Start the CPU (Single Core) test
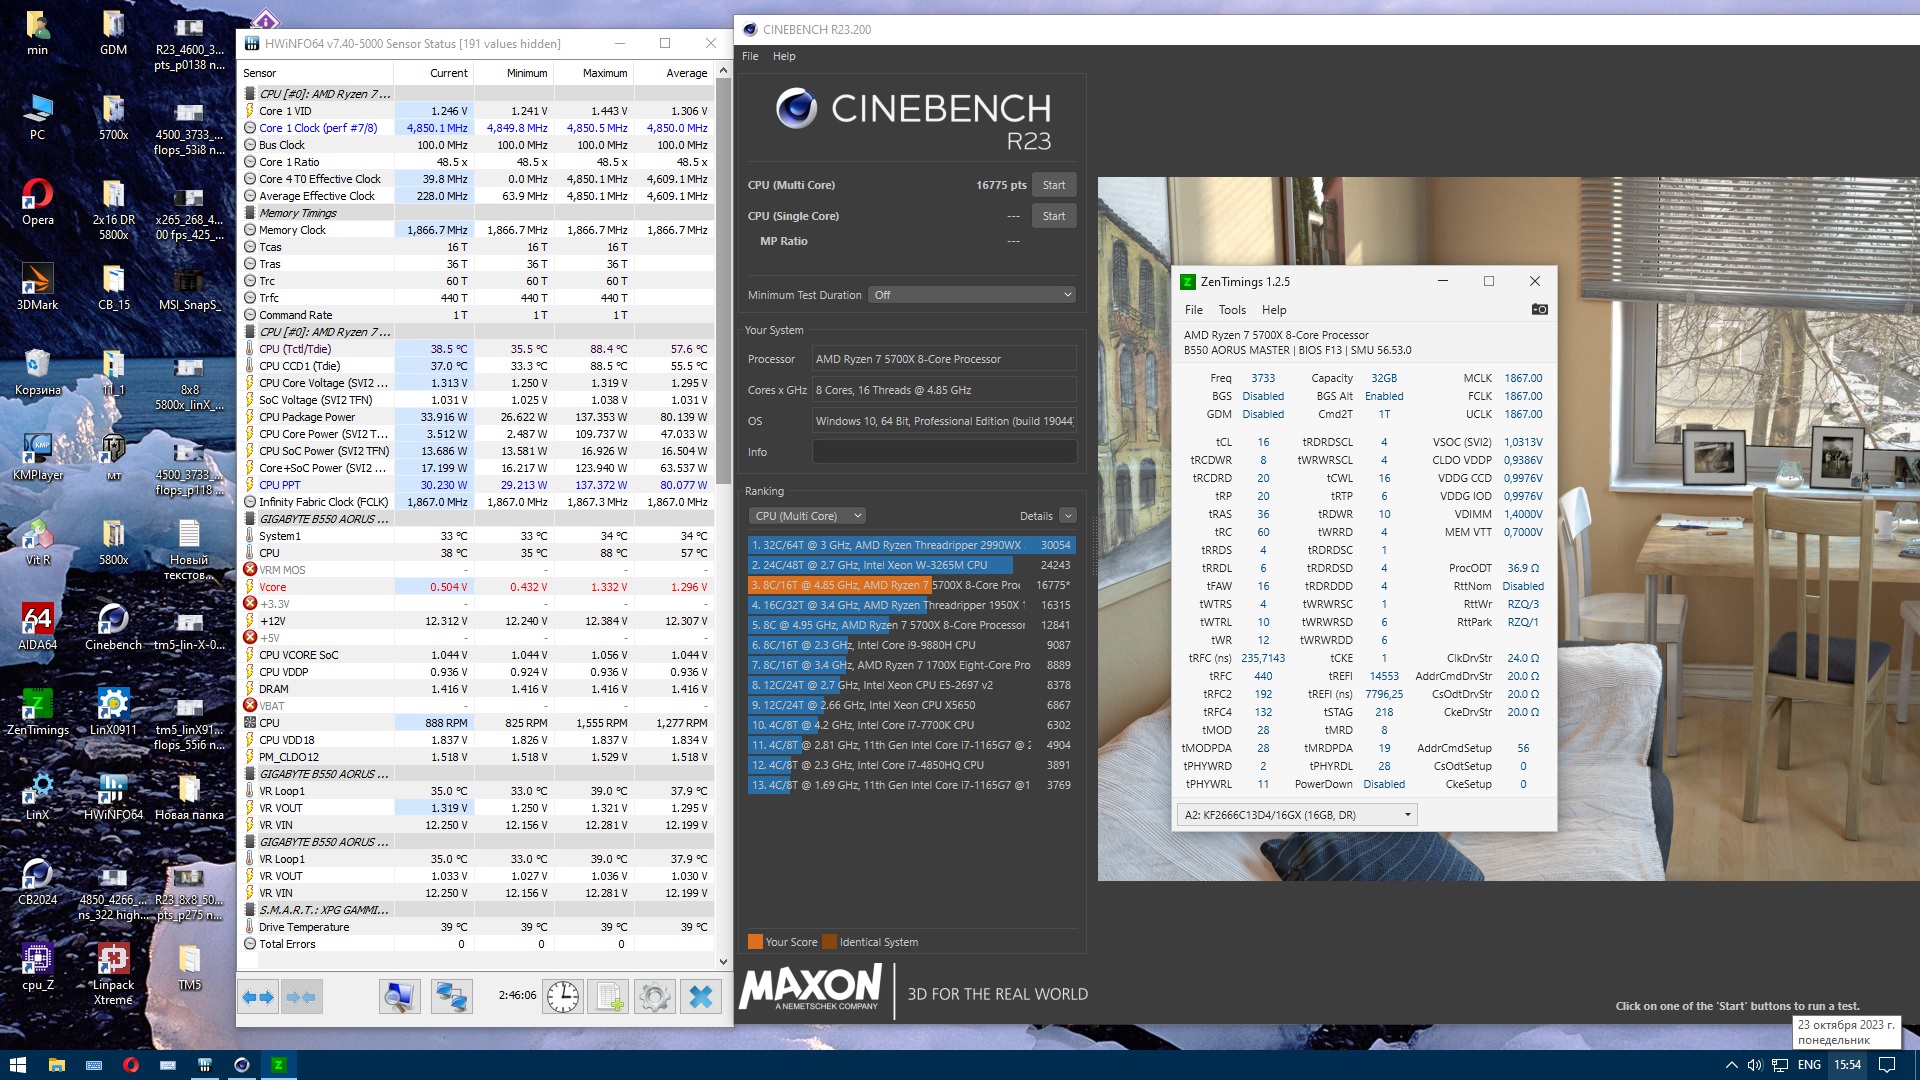Viewport: 1920px width, 1080px height. point(1053,216)
